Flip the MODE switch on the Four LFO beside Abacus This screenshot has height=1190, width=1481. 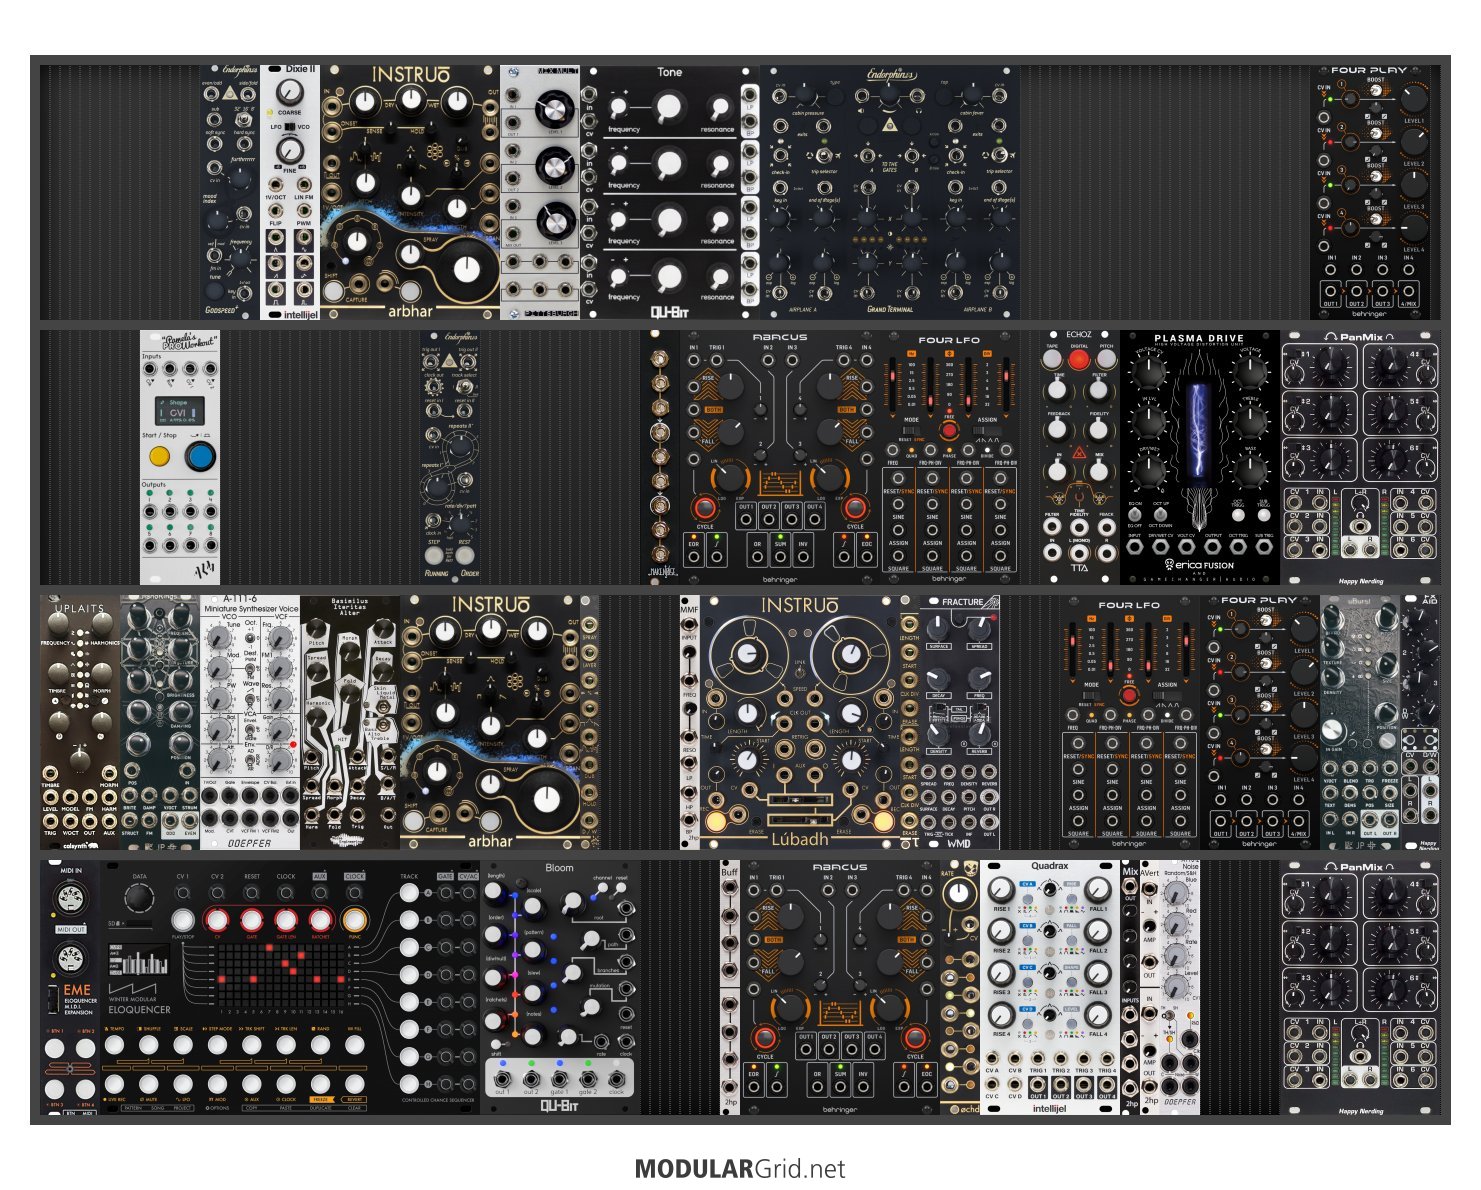[911, 430]
